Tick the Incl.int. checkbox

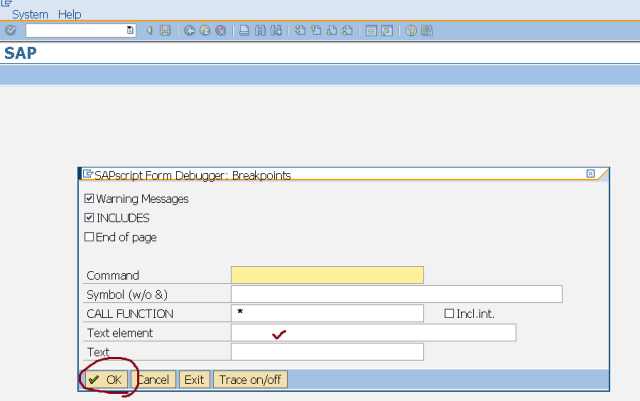tap(449, 313)
